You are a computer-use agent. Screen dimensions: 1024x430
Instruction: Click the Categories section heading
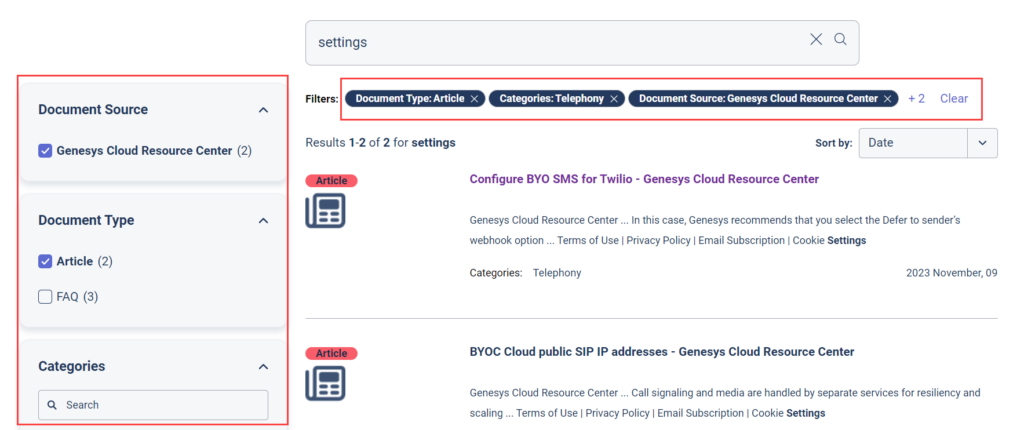pos(72,367)
